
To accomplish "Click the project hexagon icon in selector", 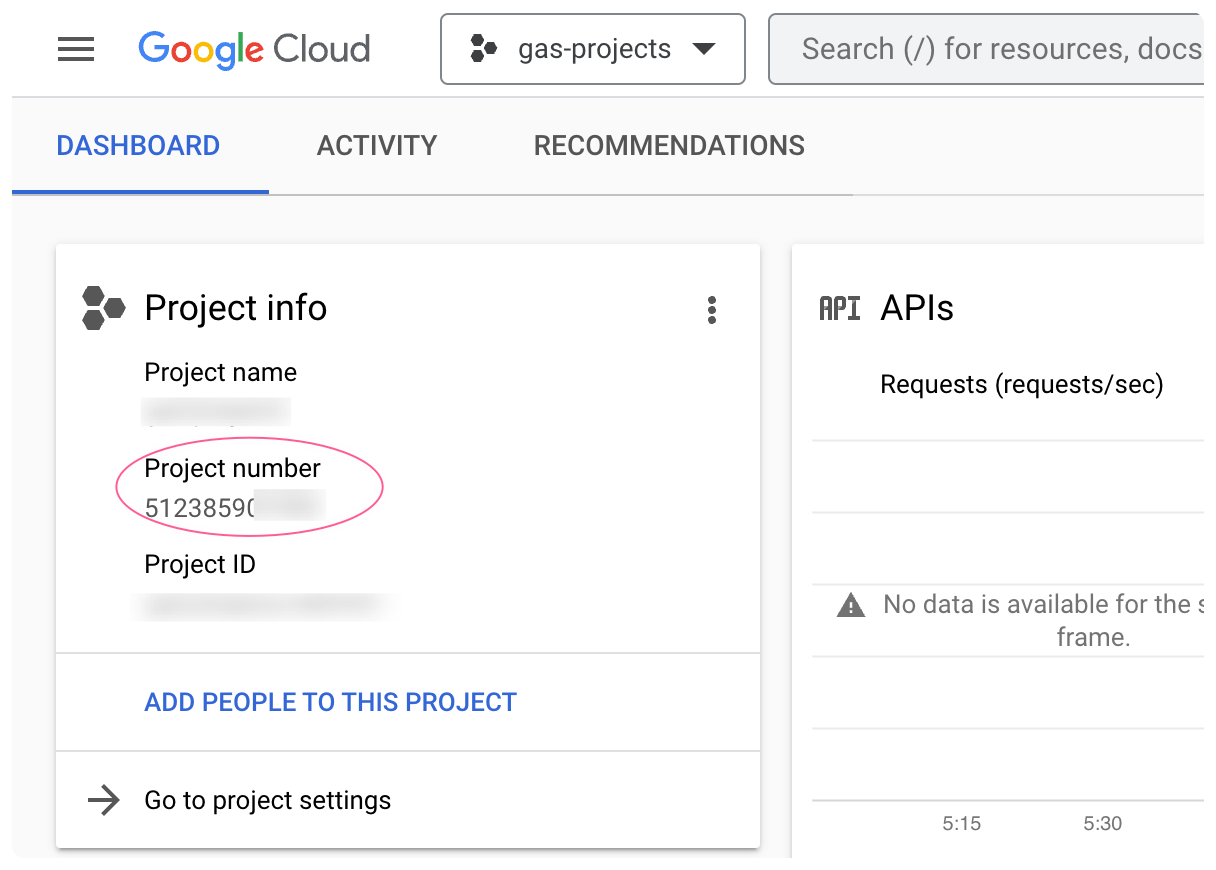I will (x=484, y=49).
